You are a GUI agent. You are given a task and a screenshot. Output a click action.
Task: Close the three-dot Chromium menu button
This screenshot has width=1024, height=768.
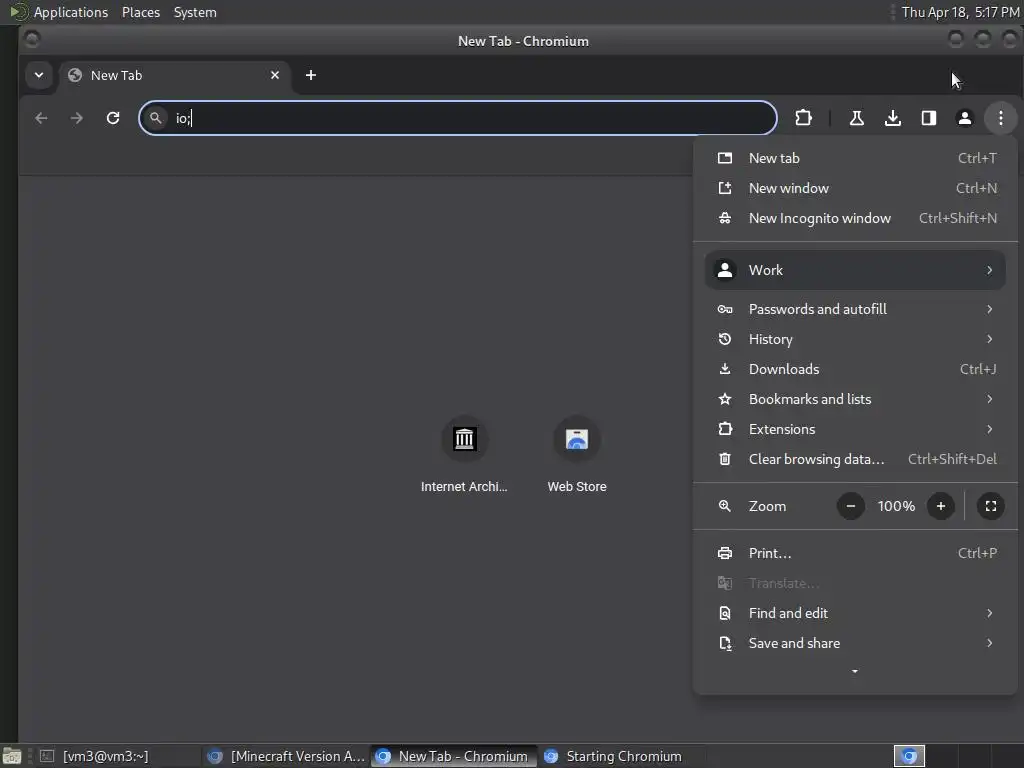[1000, 118]
